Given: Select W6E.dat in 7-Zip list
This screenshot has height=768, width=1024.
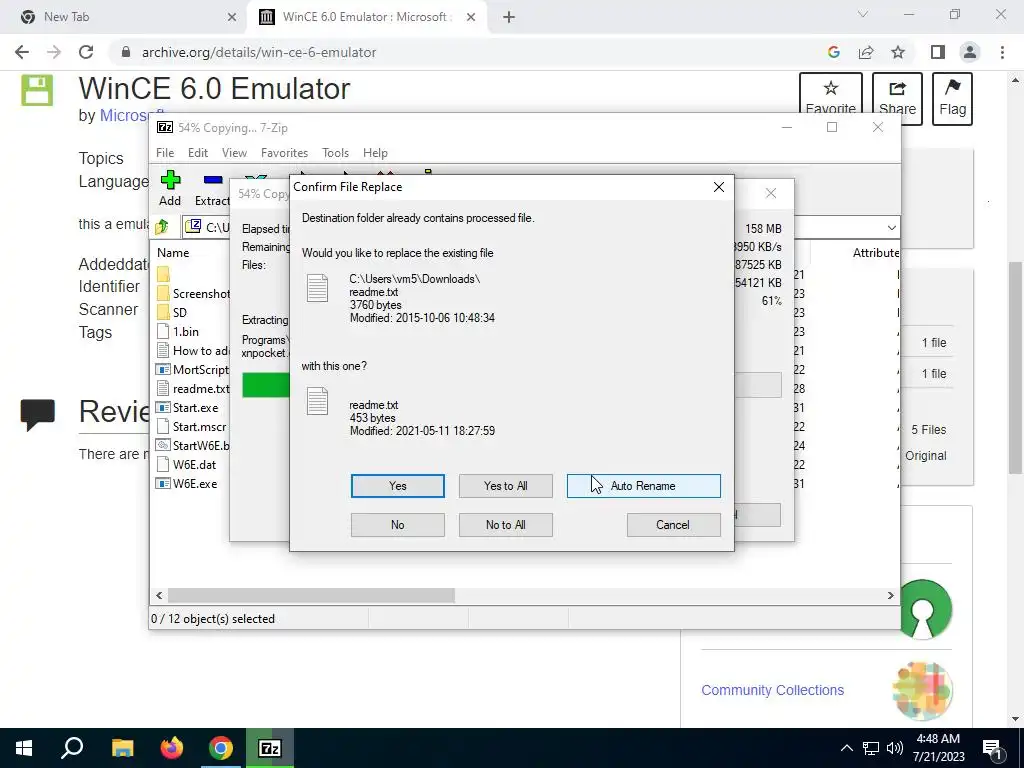Looking at the screenshot, I should (194, 465).
